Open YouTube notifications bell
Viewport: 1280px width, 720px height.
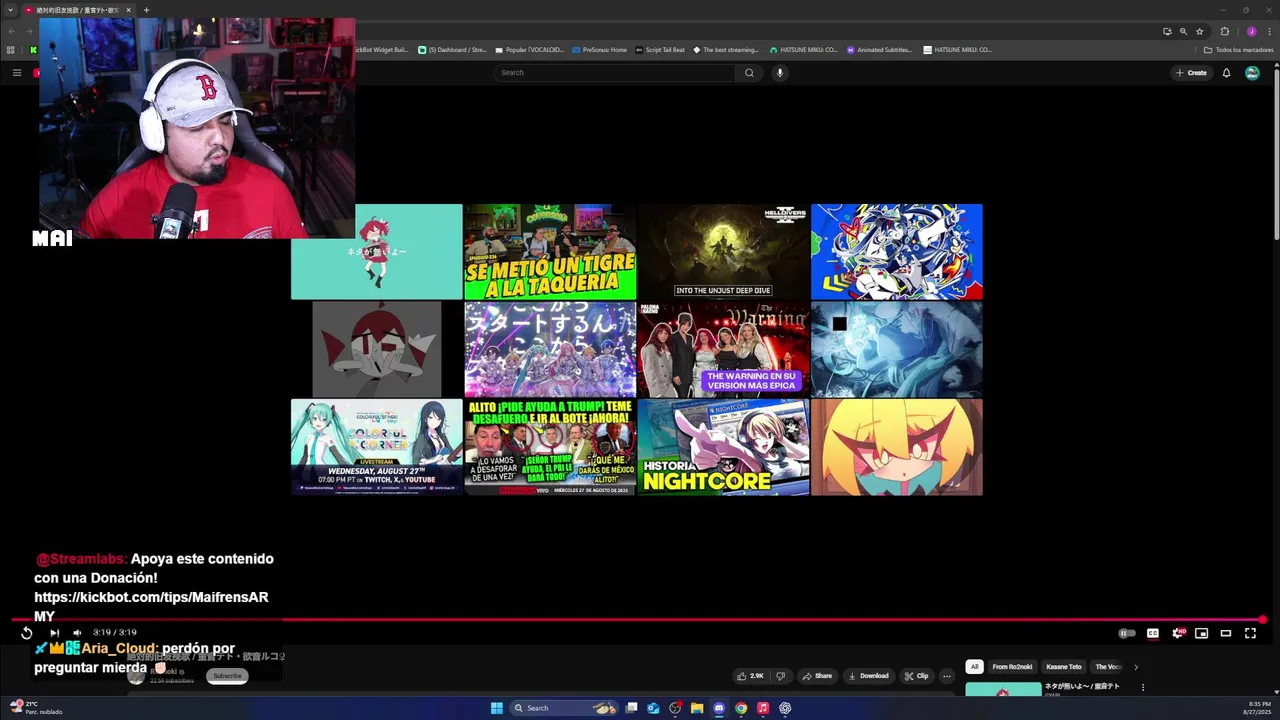(x=1226, y=73)
